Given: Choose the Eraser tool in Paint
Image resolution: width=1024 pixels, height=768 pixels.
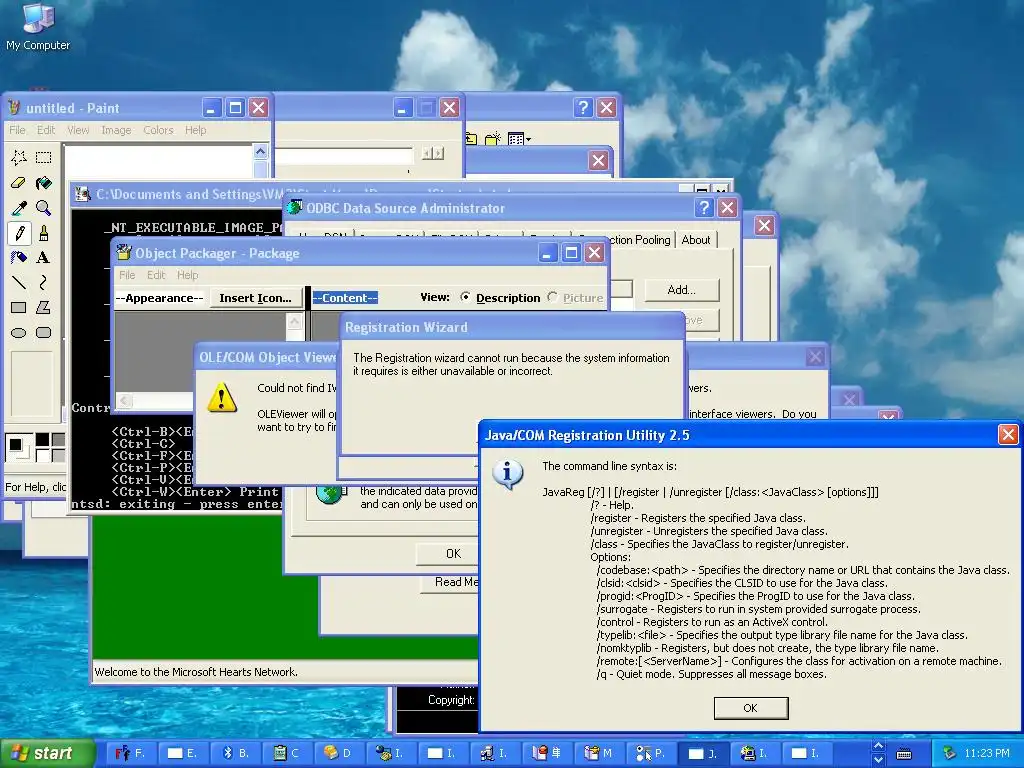Looking at the screenshot, I should (x=19, y=183).
